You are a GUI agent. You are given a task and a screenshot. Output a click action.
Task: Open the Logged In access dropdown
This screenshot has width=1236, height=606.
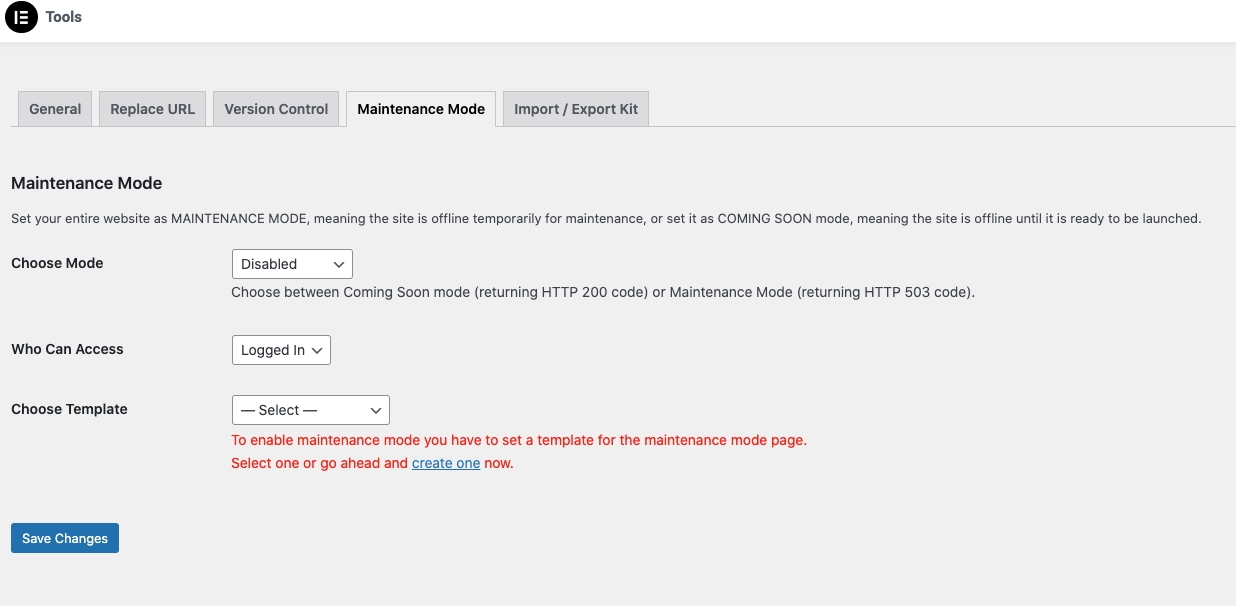(x=281, y=350)
